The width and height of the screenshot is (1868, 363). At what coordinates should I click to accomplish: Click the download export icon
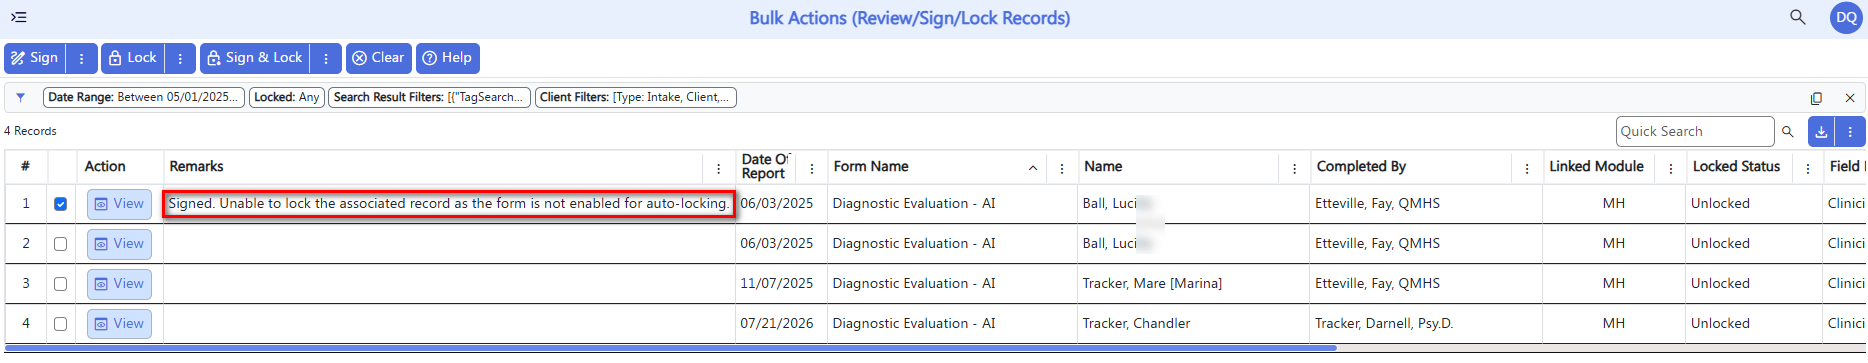pyautogui.click(x=1822, y=131)
